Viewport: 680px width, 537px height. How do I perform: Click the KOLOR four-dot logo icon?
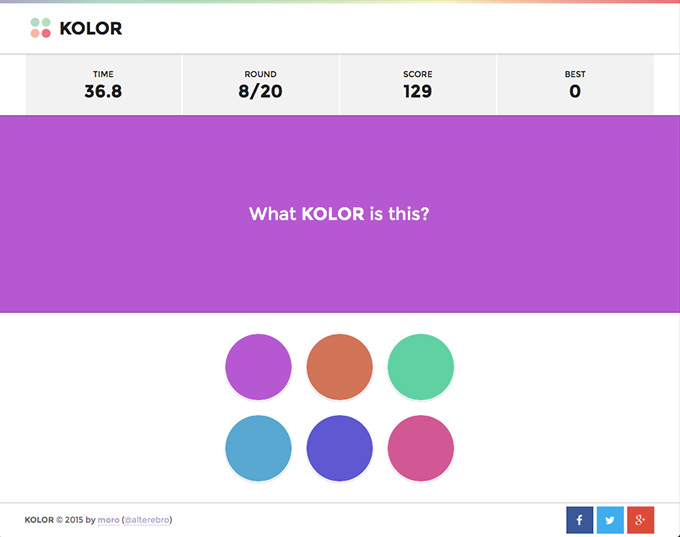(x=40, y=28)
